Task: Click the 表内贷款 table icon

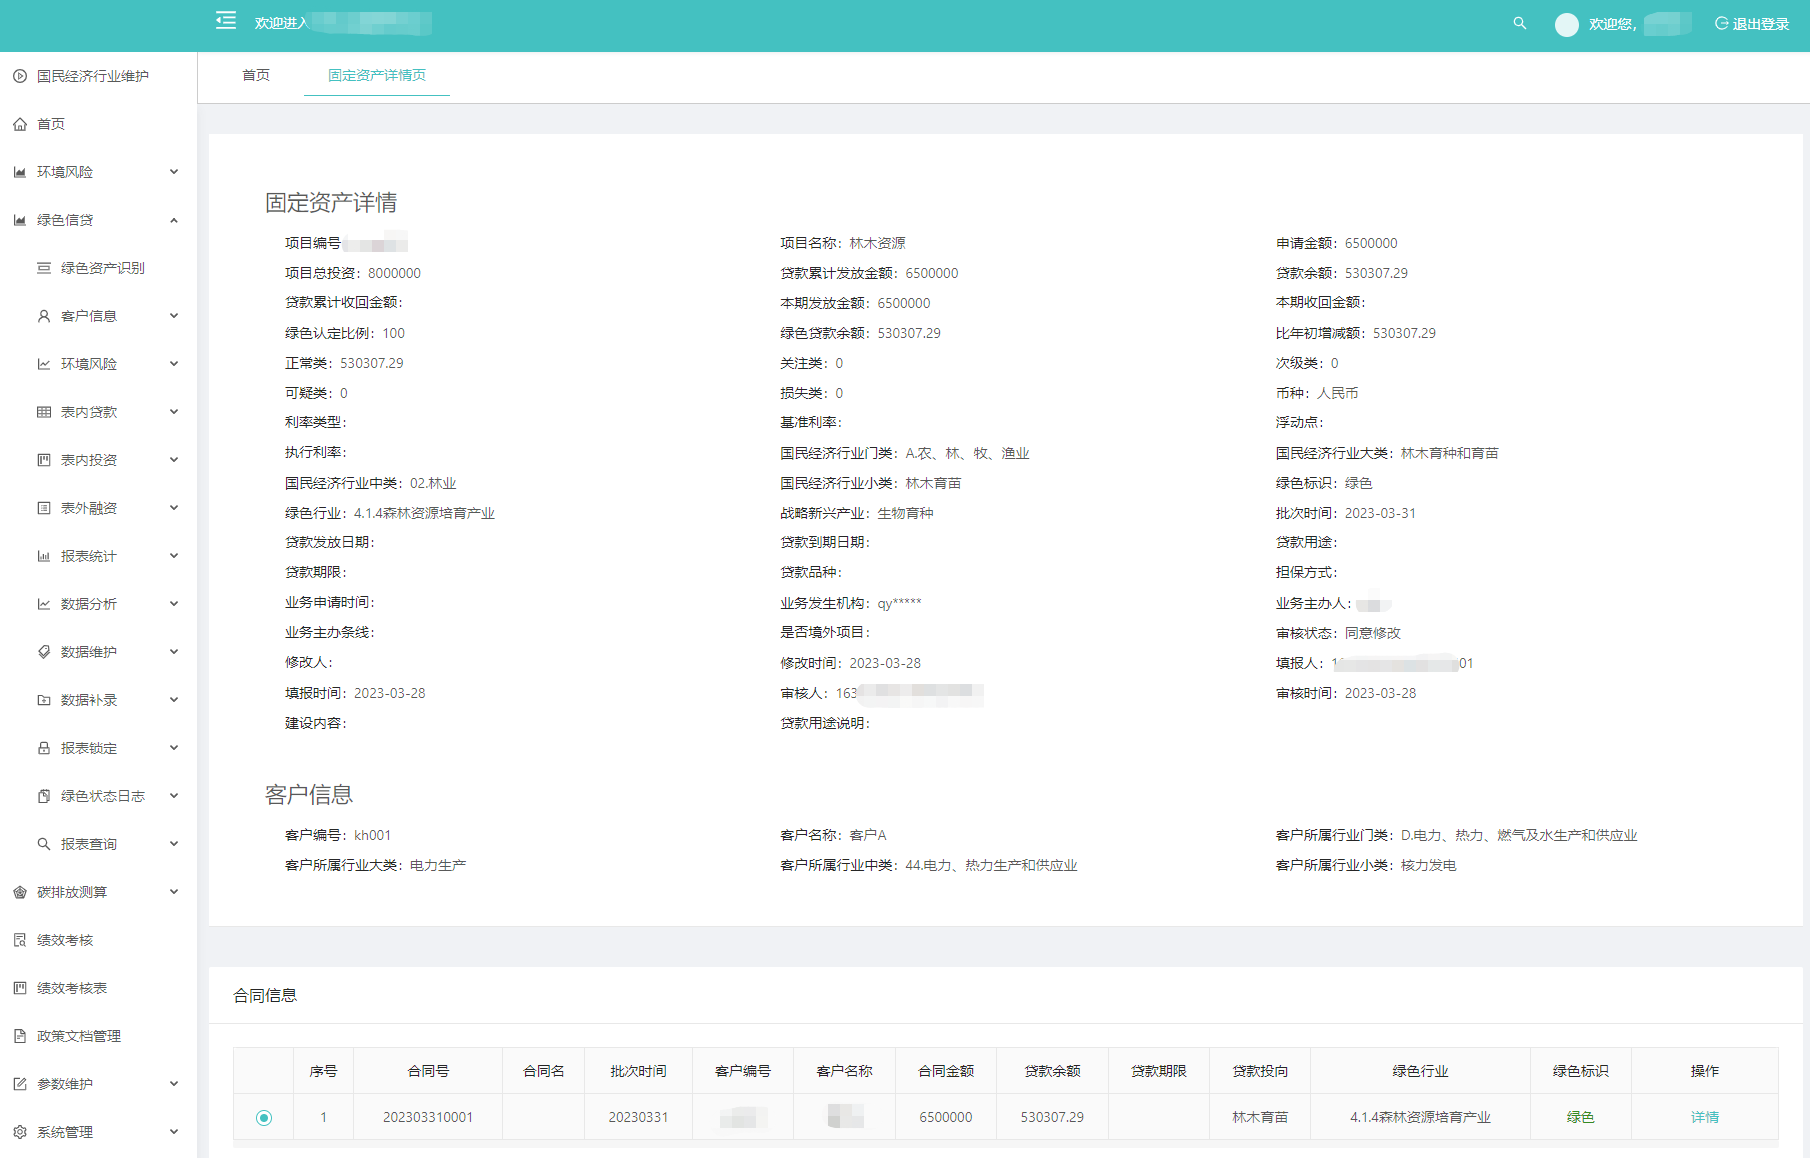Action: (x=44, y=412)
